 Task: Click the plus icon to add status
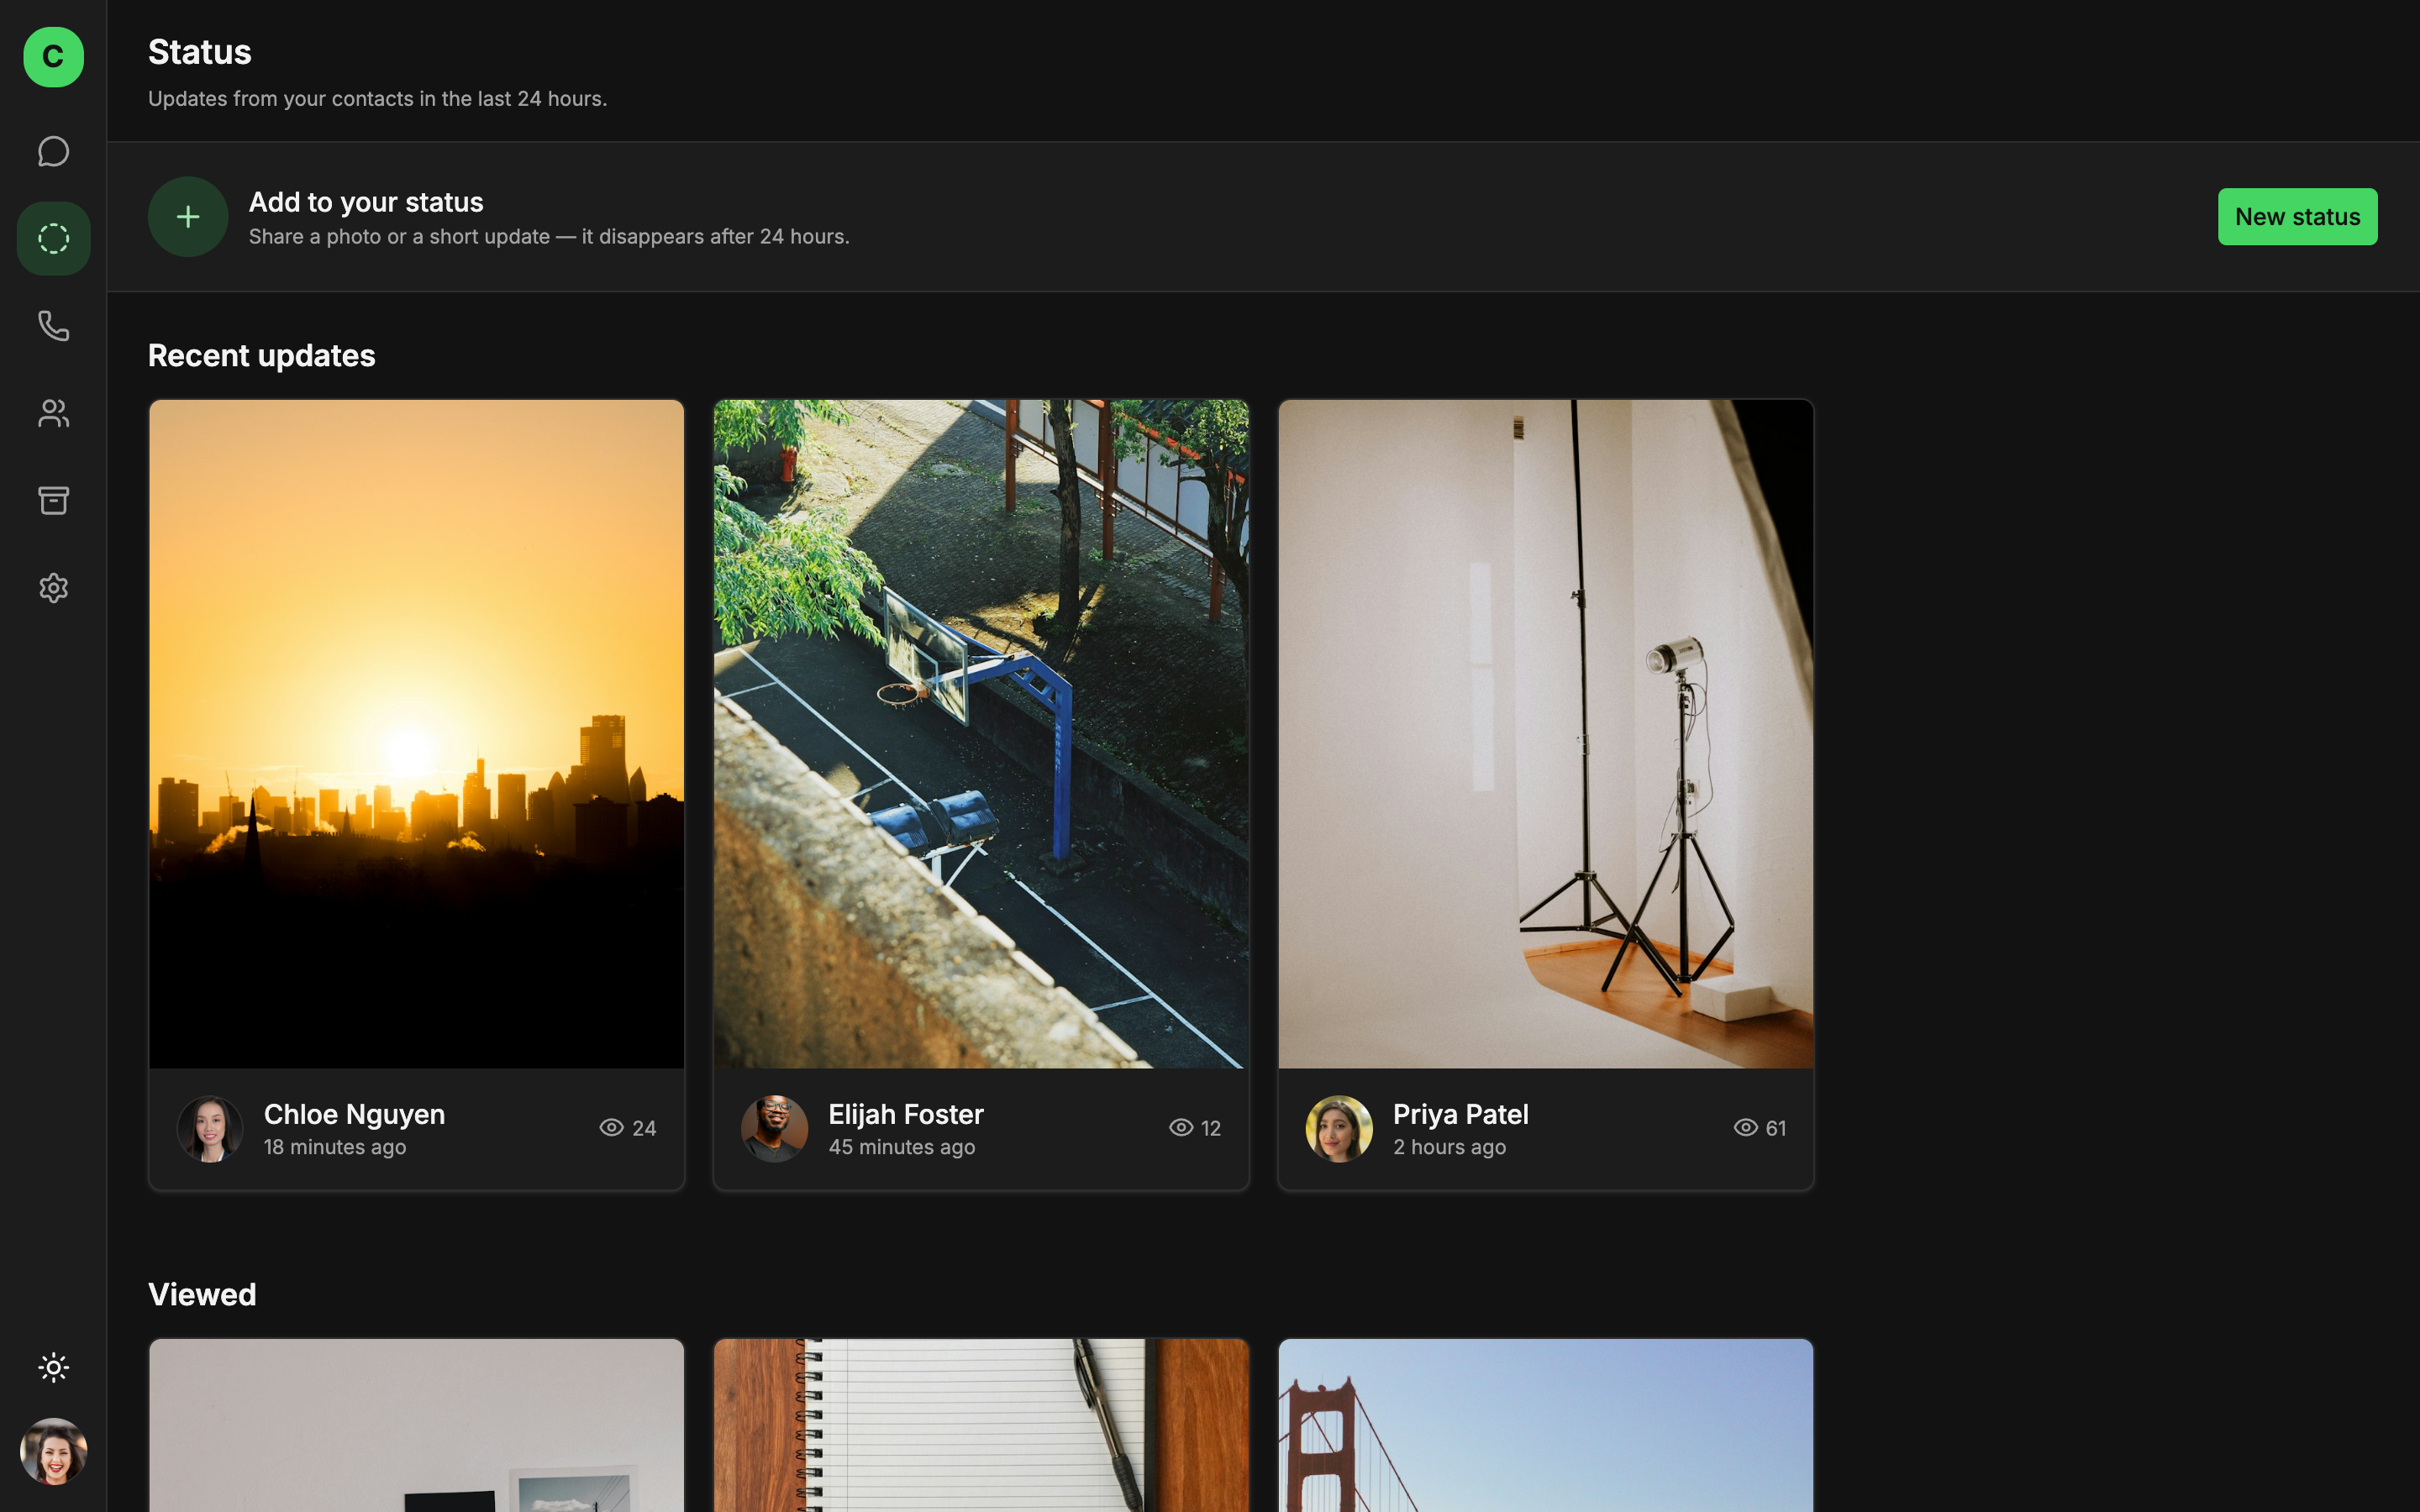pos(188,217)
